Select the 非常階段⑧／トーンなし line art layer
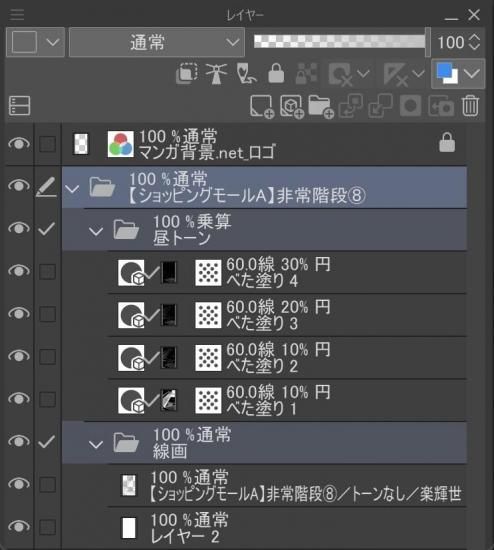 (287, 486)
